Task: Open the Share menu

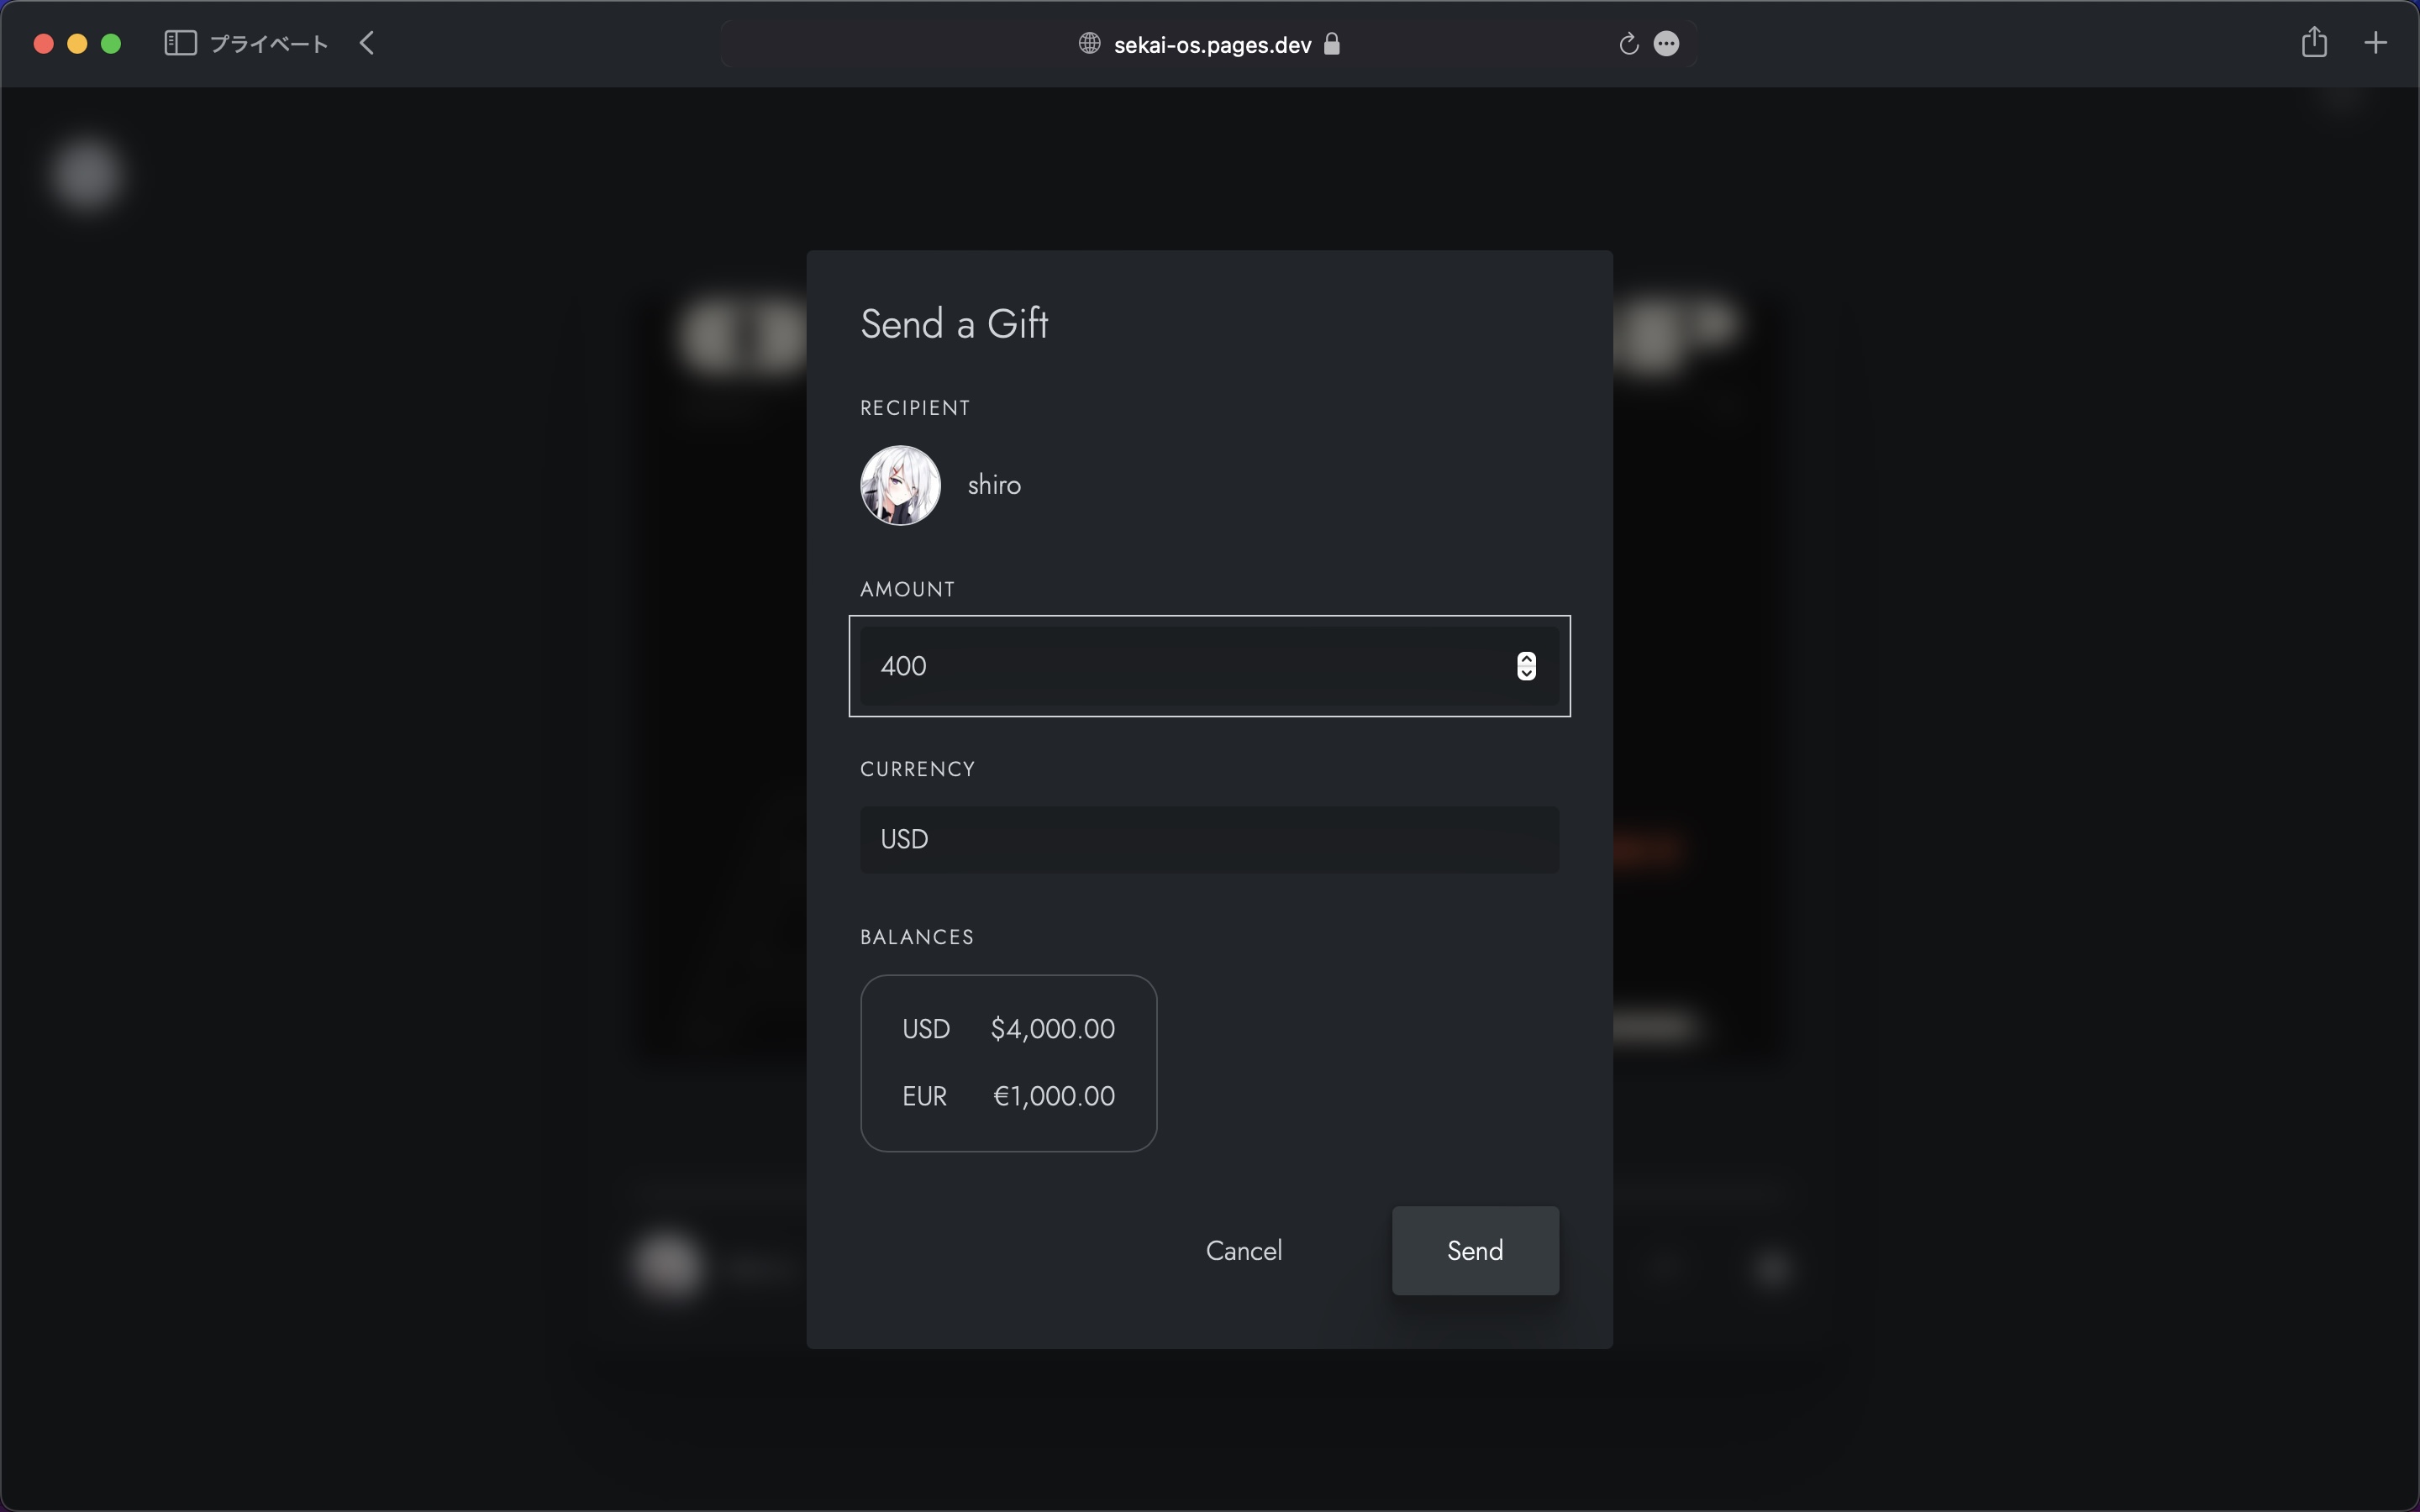Action: pyautogui.click(x=2313, y=43)
